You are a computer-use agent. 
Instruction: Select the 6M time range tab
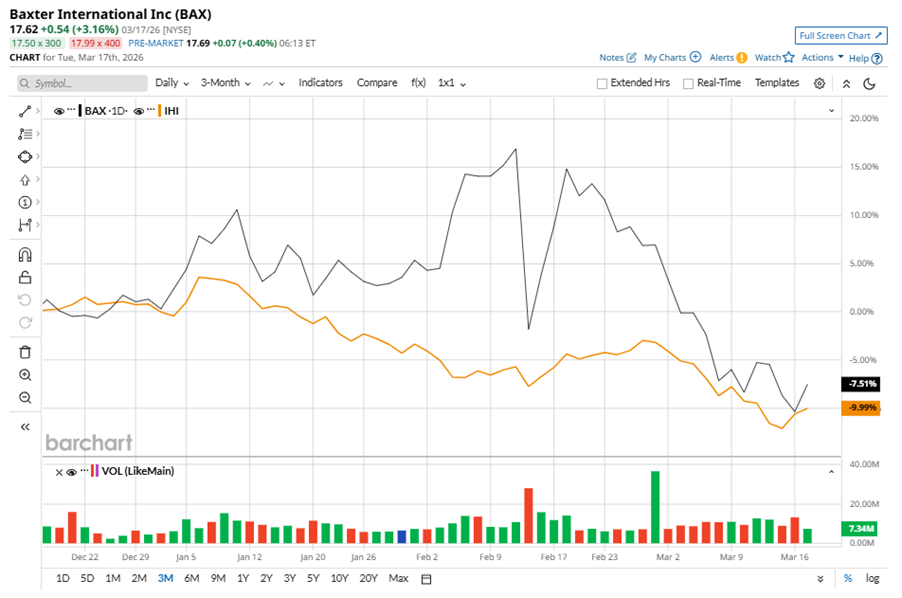tap(191, 579)
